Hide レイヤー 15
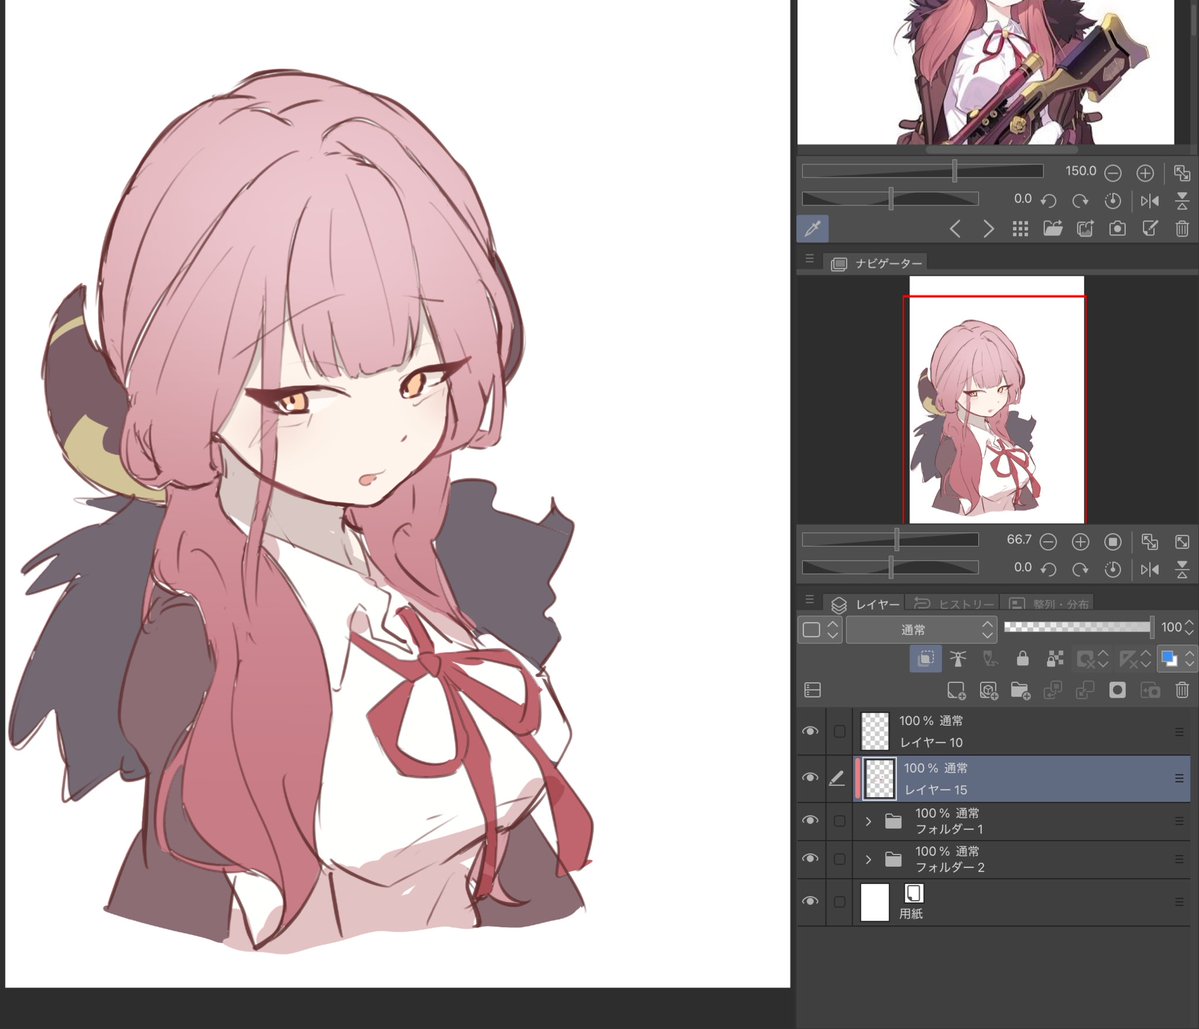1199x1029 pixels. click(x=810, y=778)
